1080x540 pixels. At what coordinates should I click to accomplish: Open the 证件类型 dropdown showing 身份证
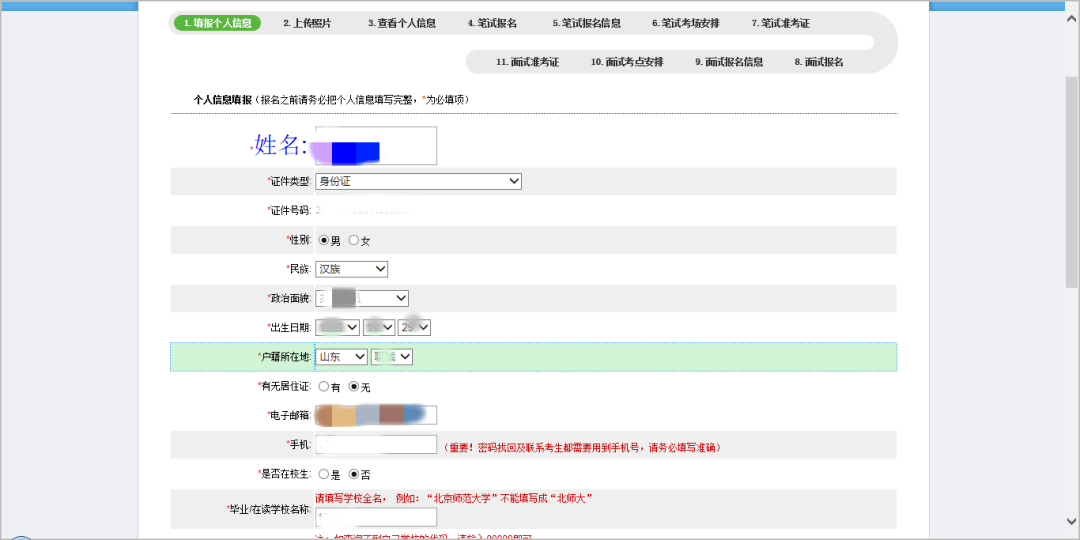tap(418, 181)
